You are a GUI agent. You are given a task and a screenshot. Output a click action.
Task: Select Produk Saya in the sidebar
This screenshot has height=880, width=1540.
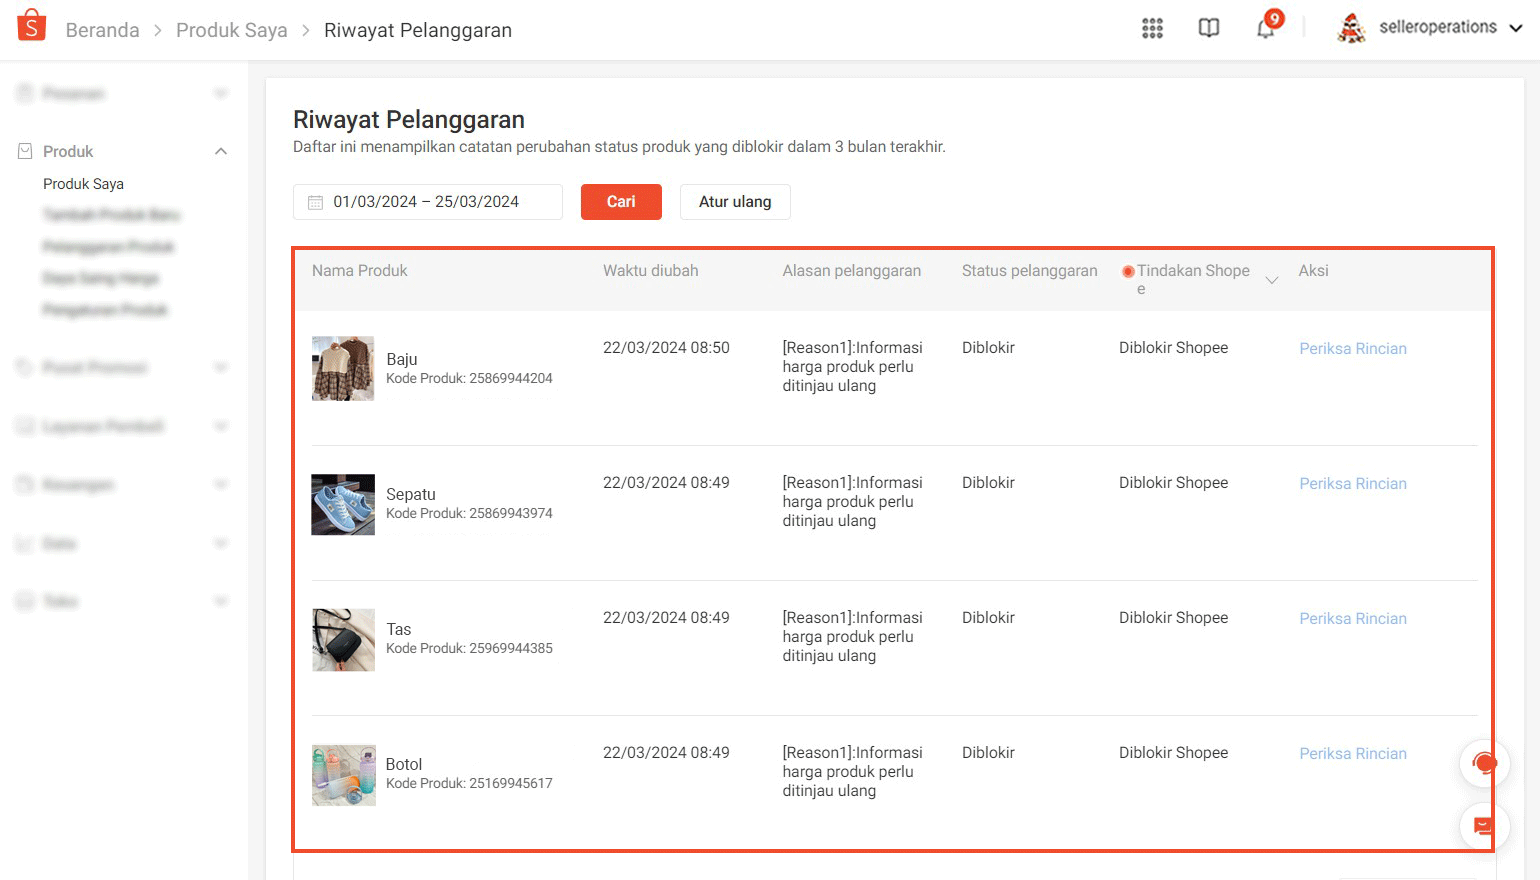point(83,183)
